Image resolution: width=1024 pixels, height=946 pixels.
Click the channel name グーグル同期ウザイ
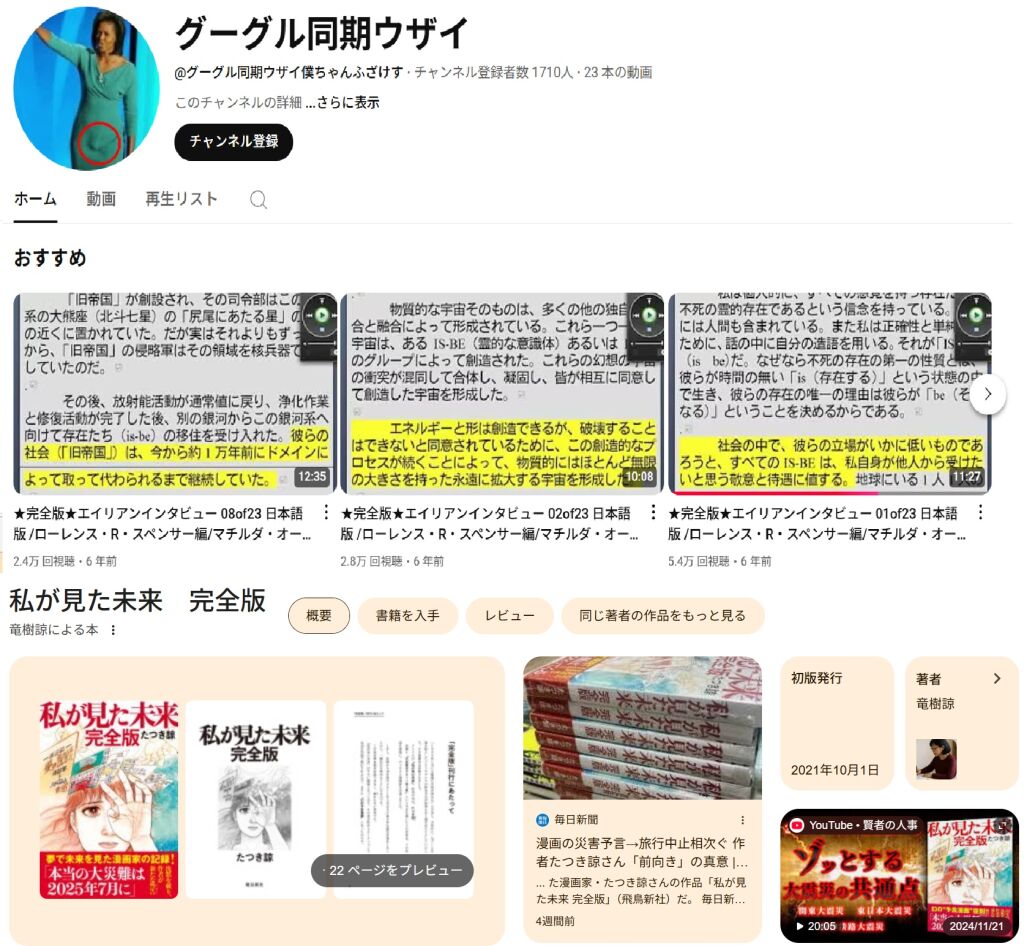(322, 33)
